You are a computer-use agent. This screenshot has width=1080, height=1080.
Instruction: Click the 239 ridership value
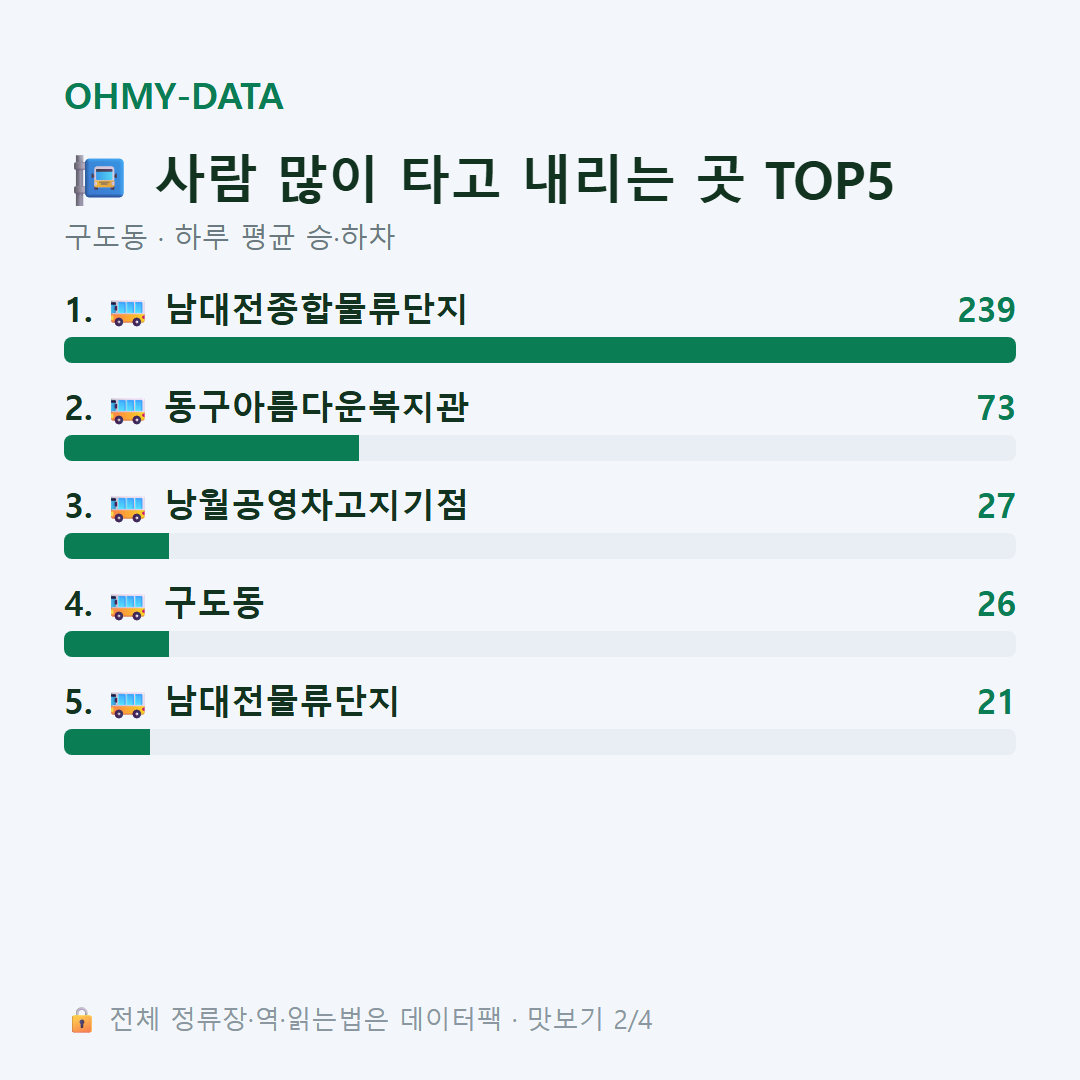tap(986, 310)
